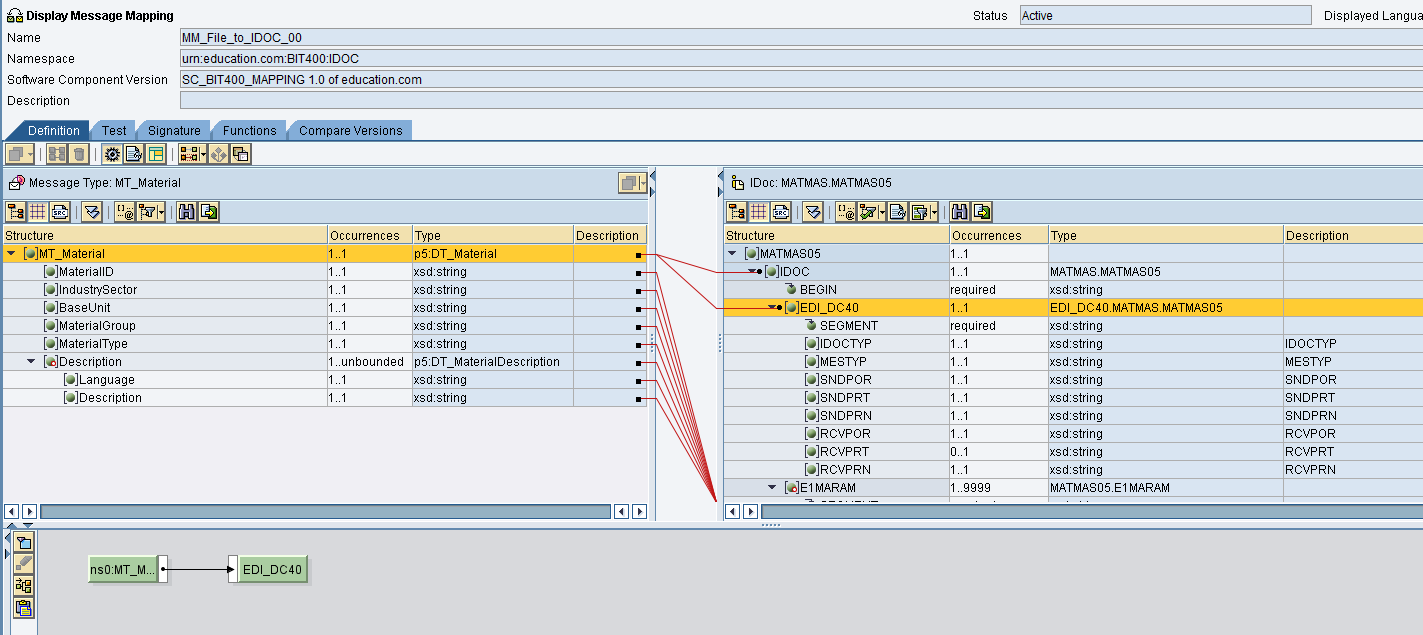Select the RCVPRT row in target tree
The image size is (1423, 635).
[x=1074, y=452]
